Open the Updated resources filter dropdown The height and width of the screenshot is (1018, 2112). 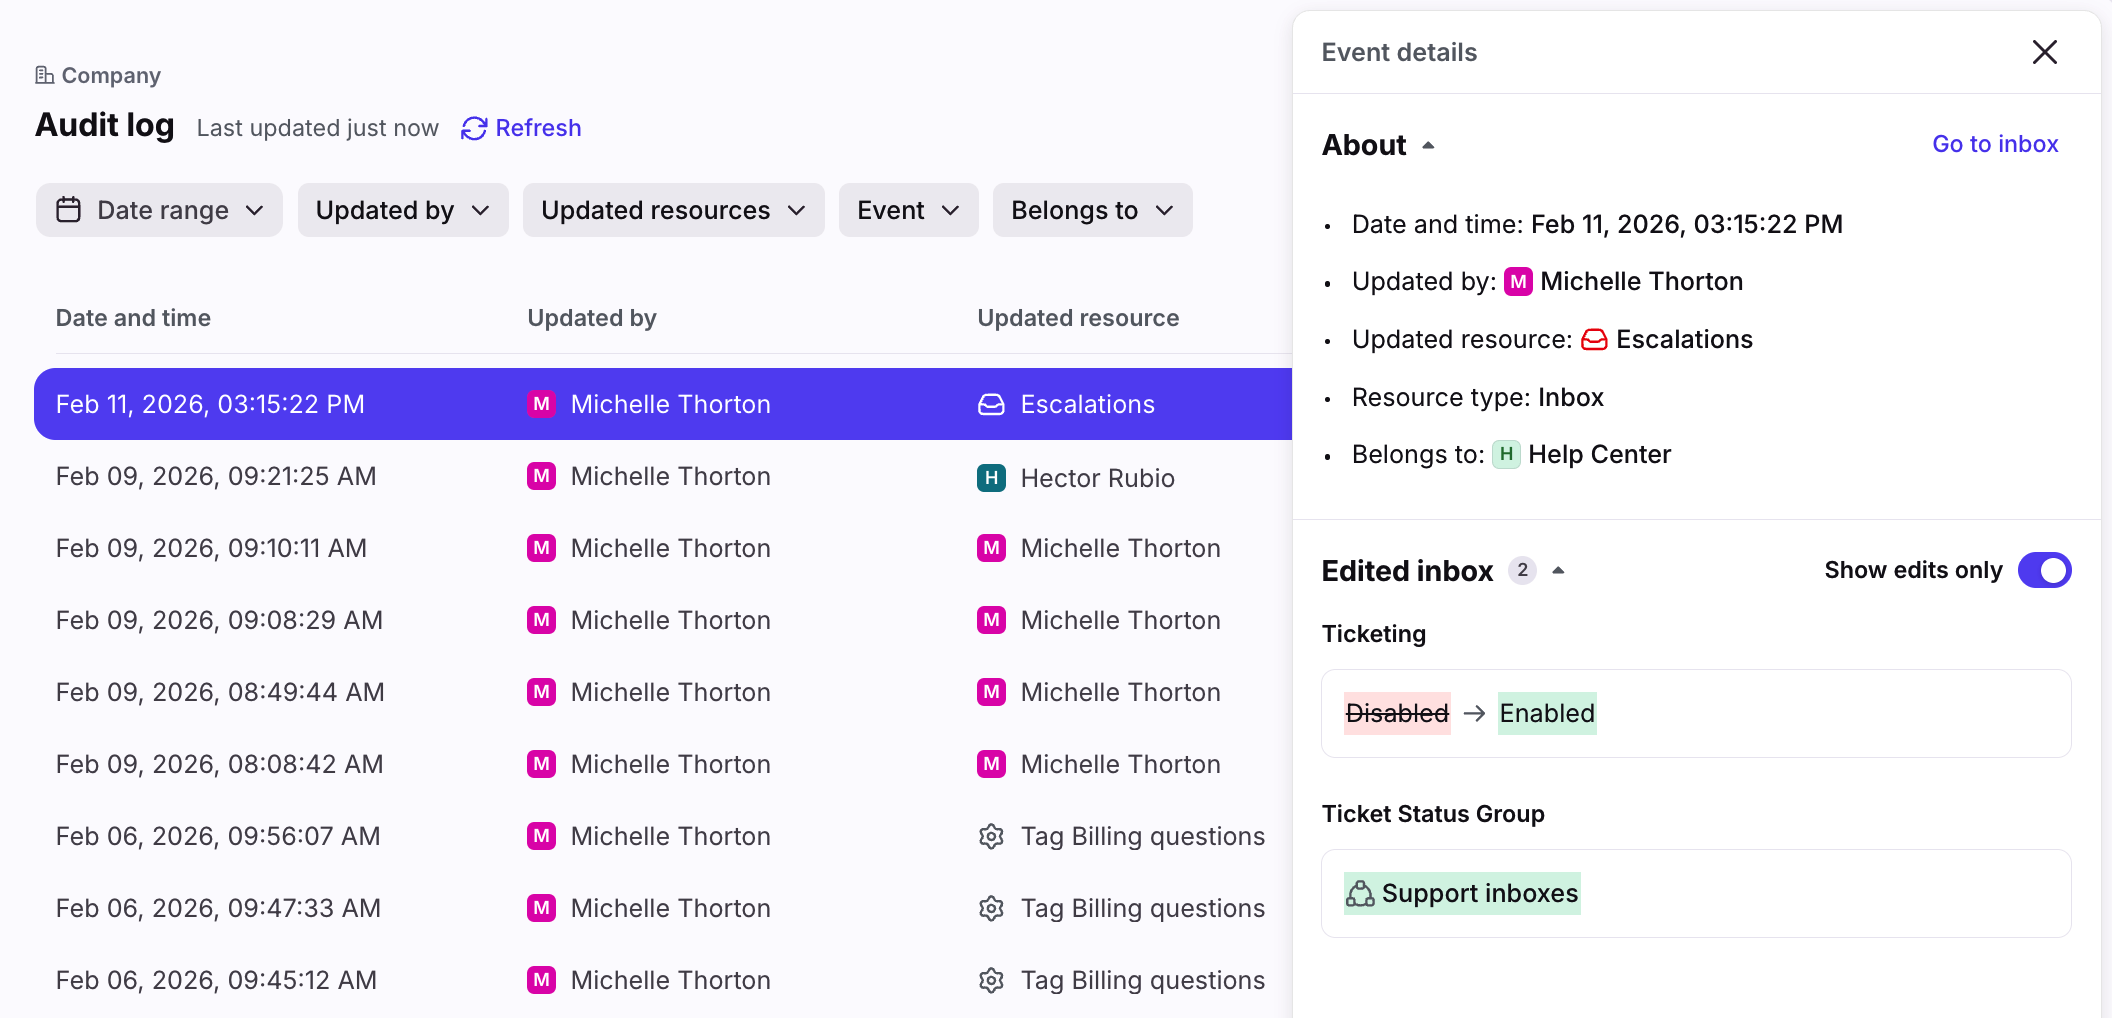pos(673,210)
